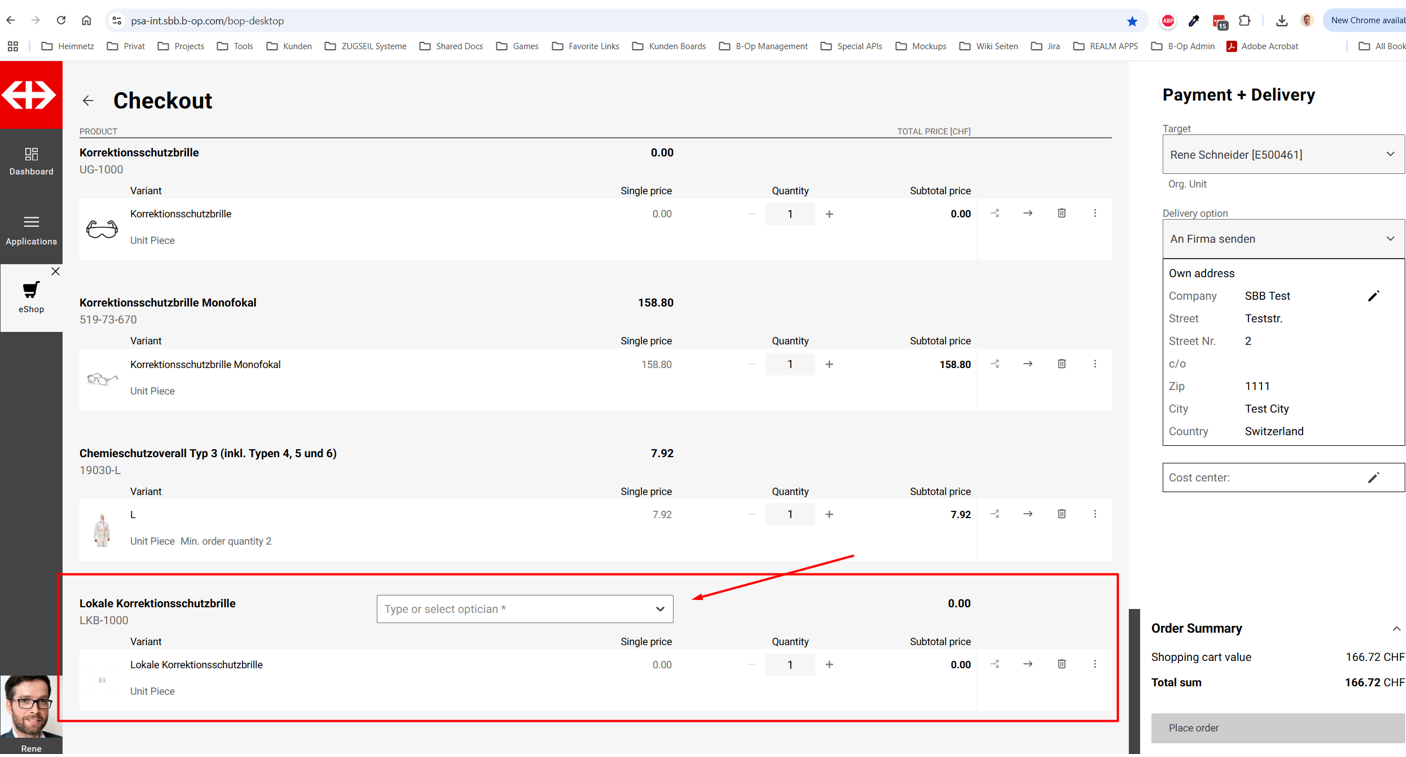
Task: Click the arrow icon in the Korrektionsschutzbrille row
Action: [x=1027, y=213]
